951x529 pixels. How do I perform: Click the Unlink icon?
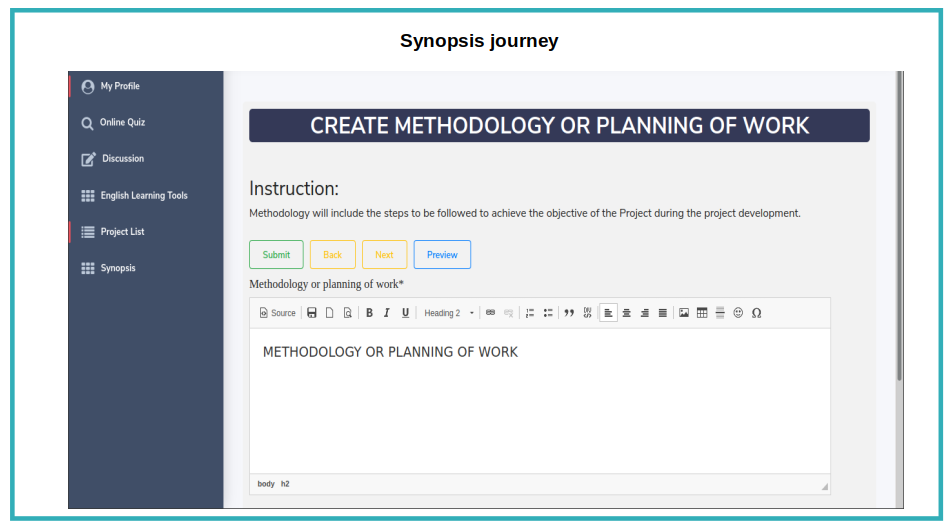tap(508, 313)
